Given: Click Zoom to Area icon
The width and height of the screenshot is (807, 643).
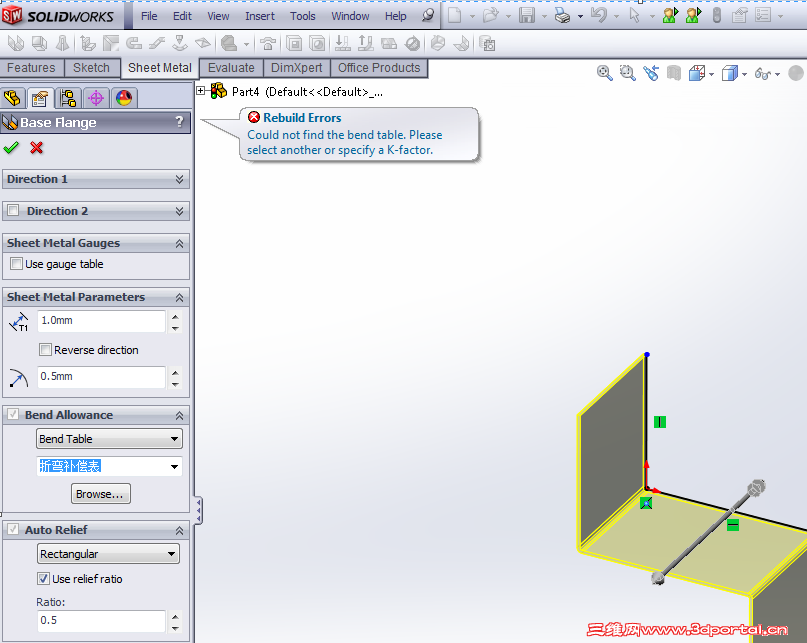Looking at the screenshot, I should [x=627, y=73].
